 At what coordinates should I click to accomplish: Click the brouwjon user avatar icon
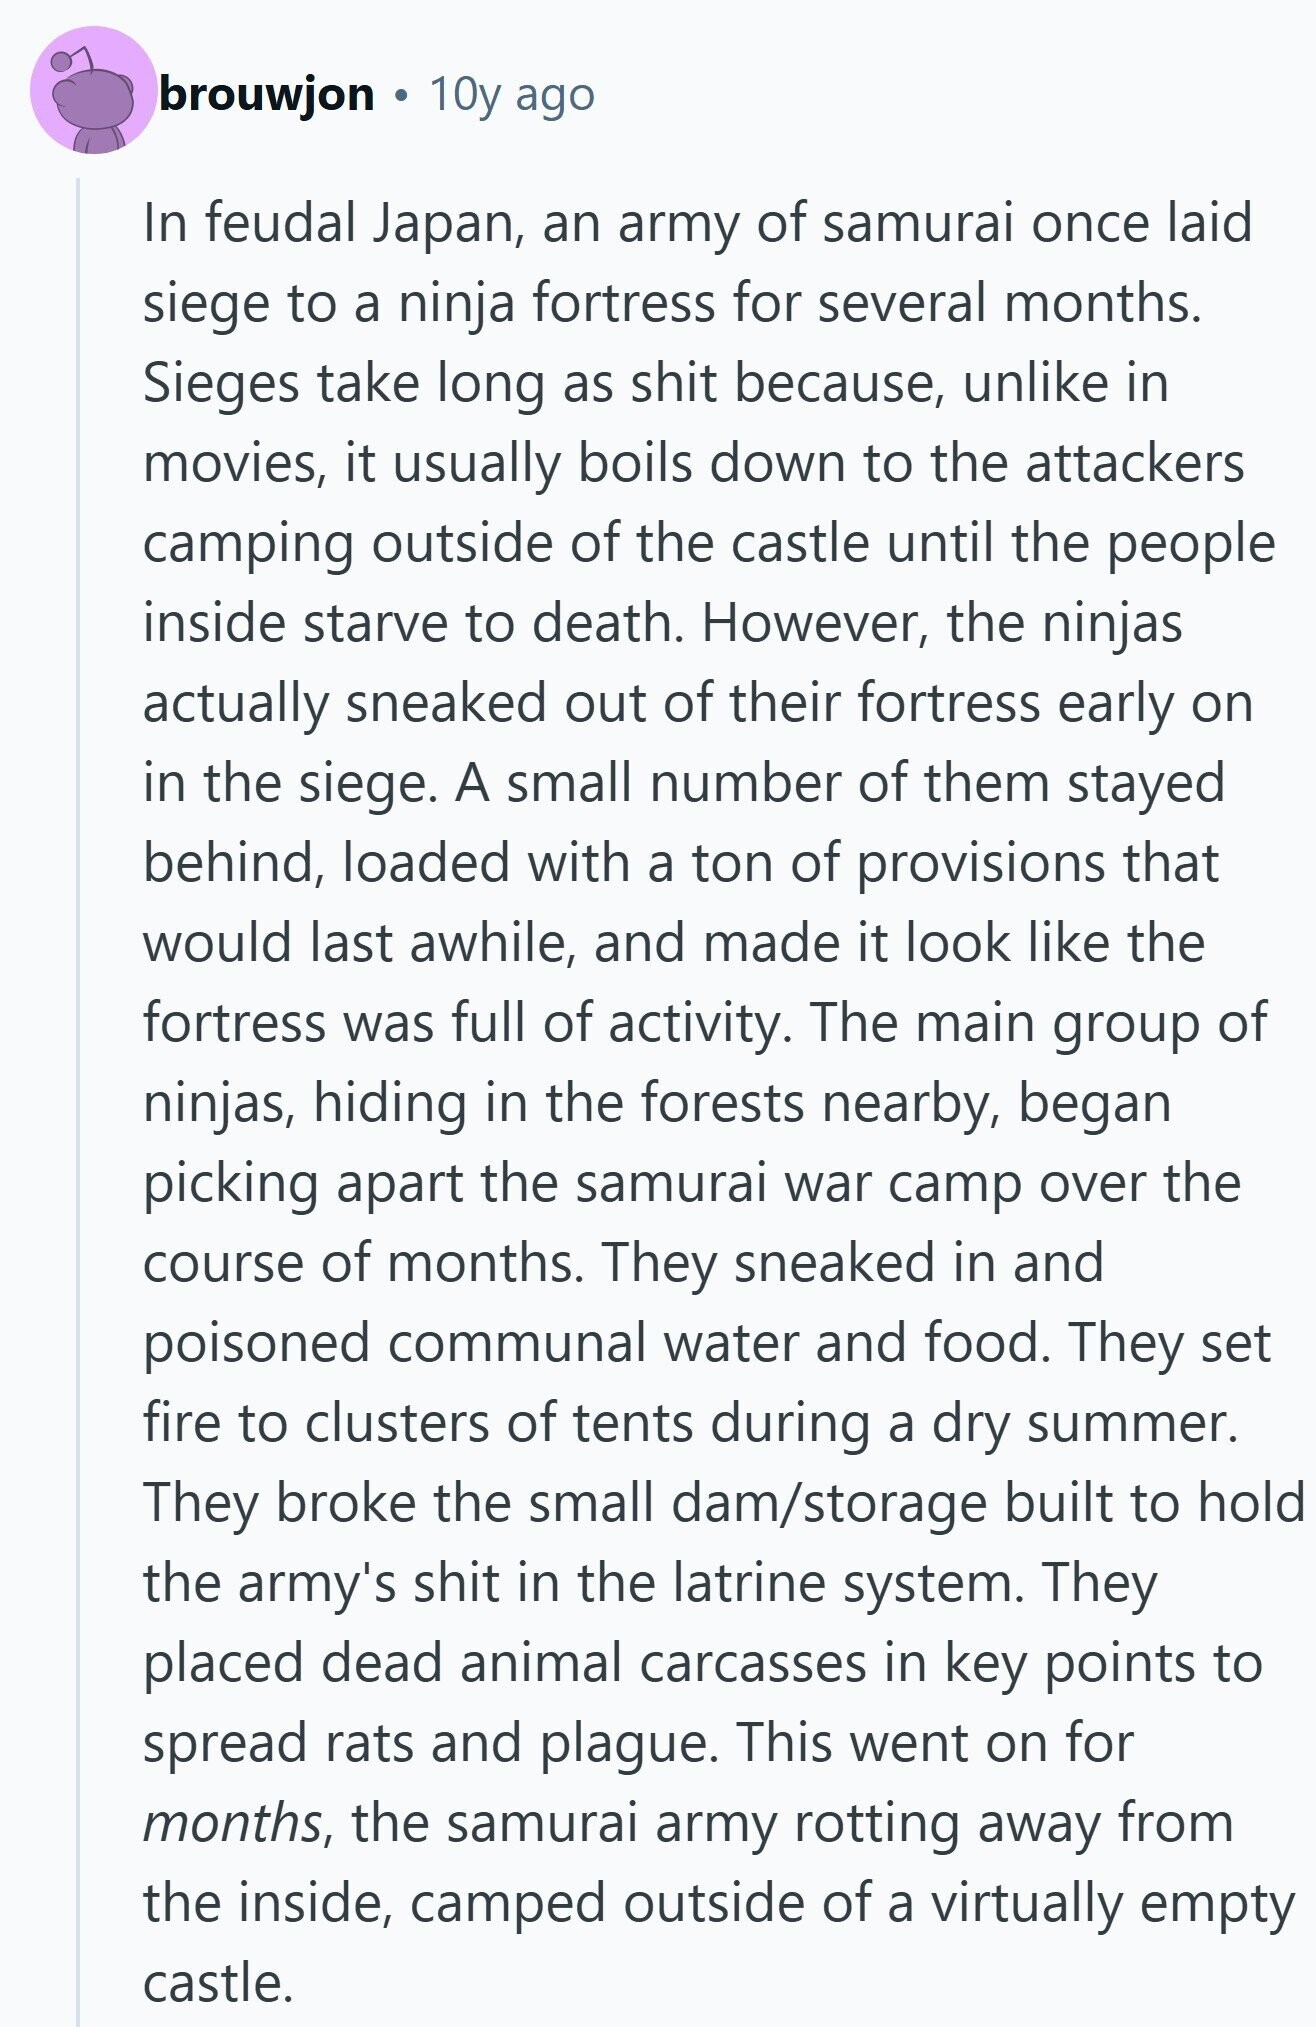(x=93, y=91)
